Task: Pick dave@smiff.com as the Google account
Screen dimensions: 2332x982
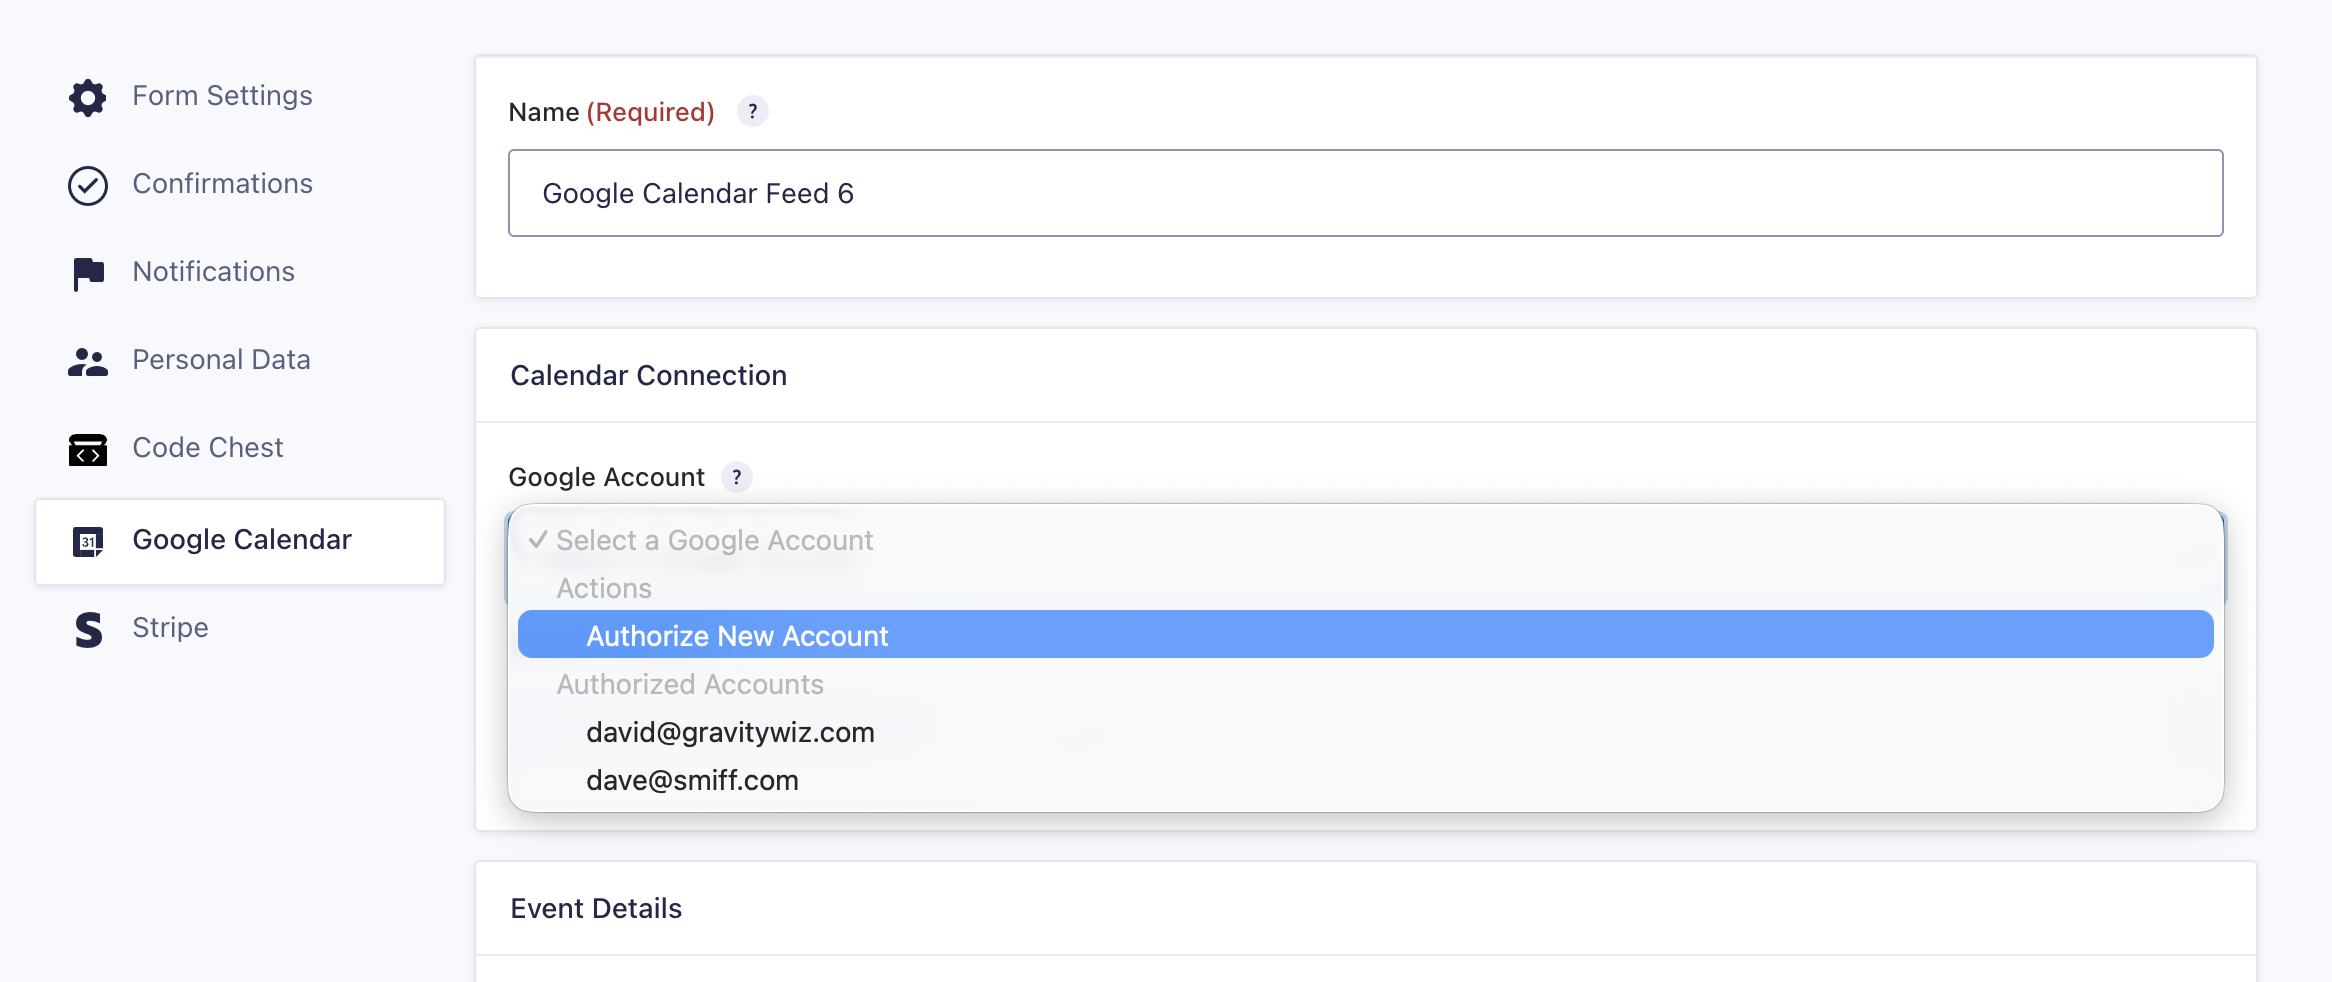Action: [692, 780]
